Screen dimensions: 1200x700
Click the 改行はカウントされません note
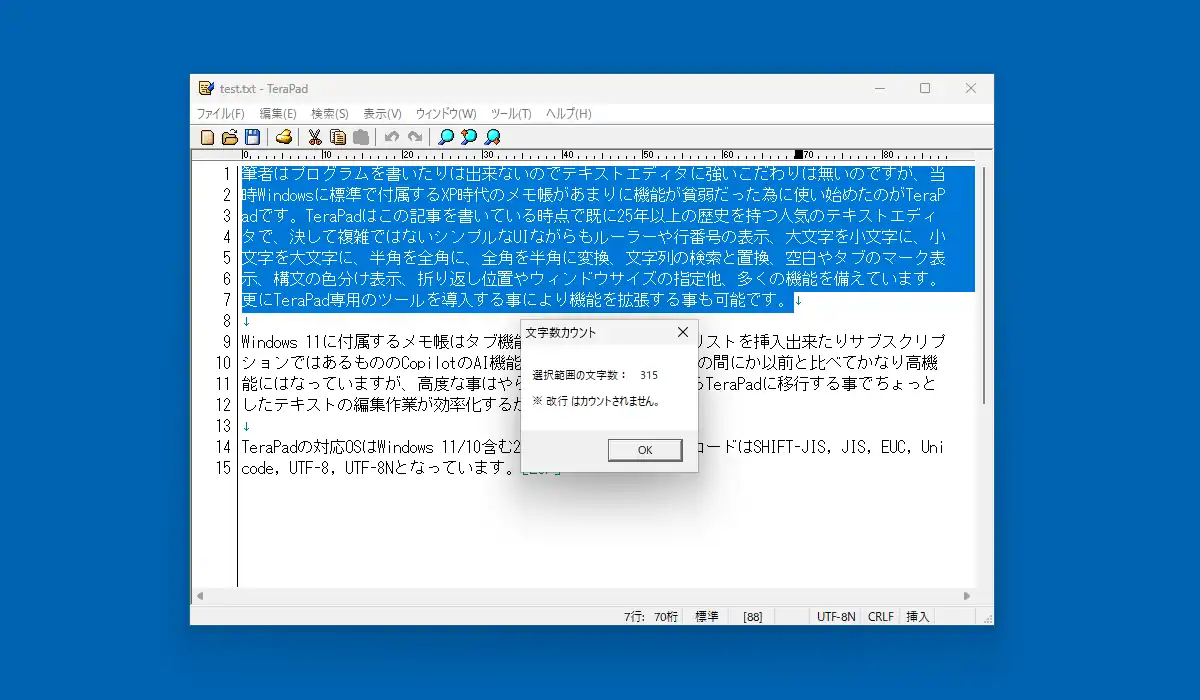click(596, 401)
